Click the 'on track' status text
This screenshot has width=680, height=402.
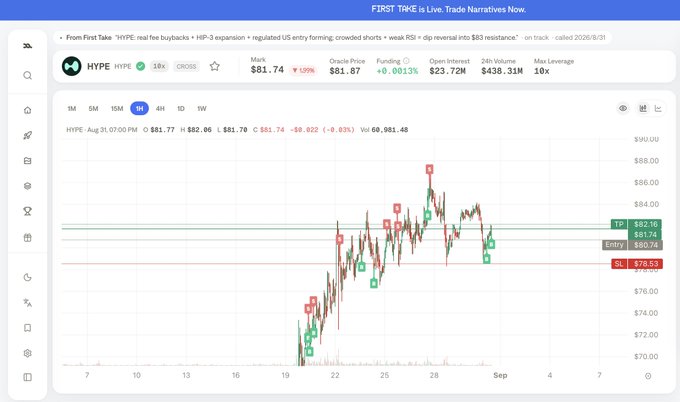(536, 38)
